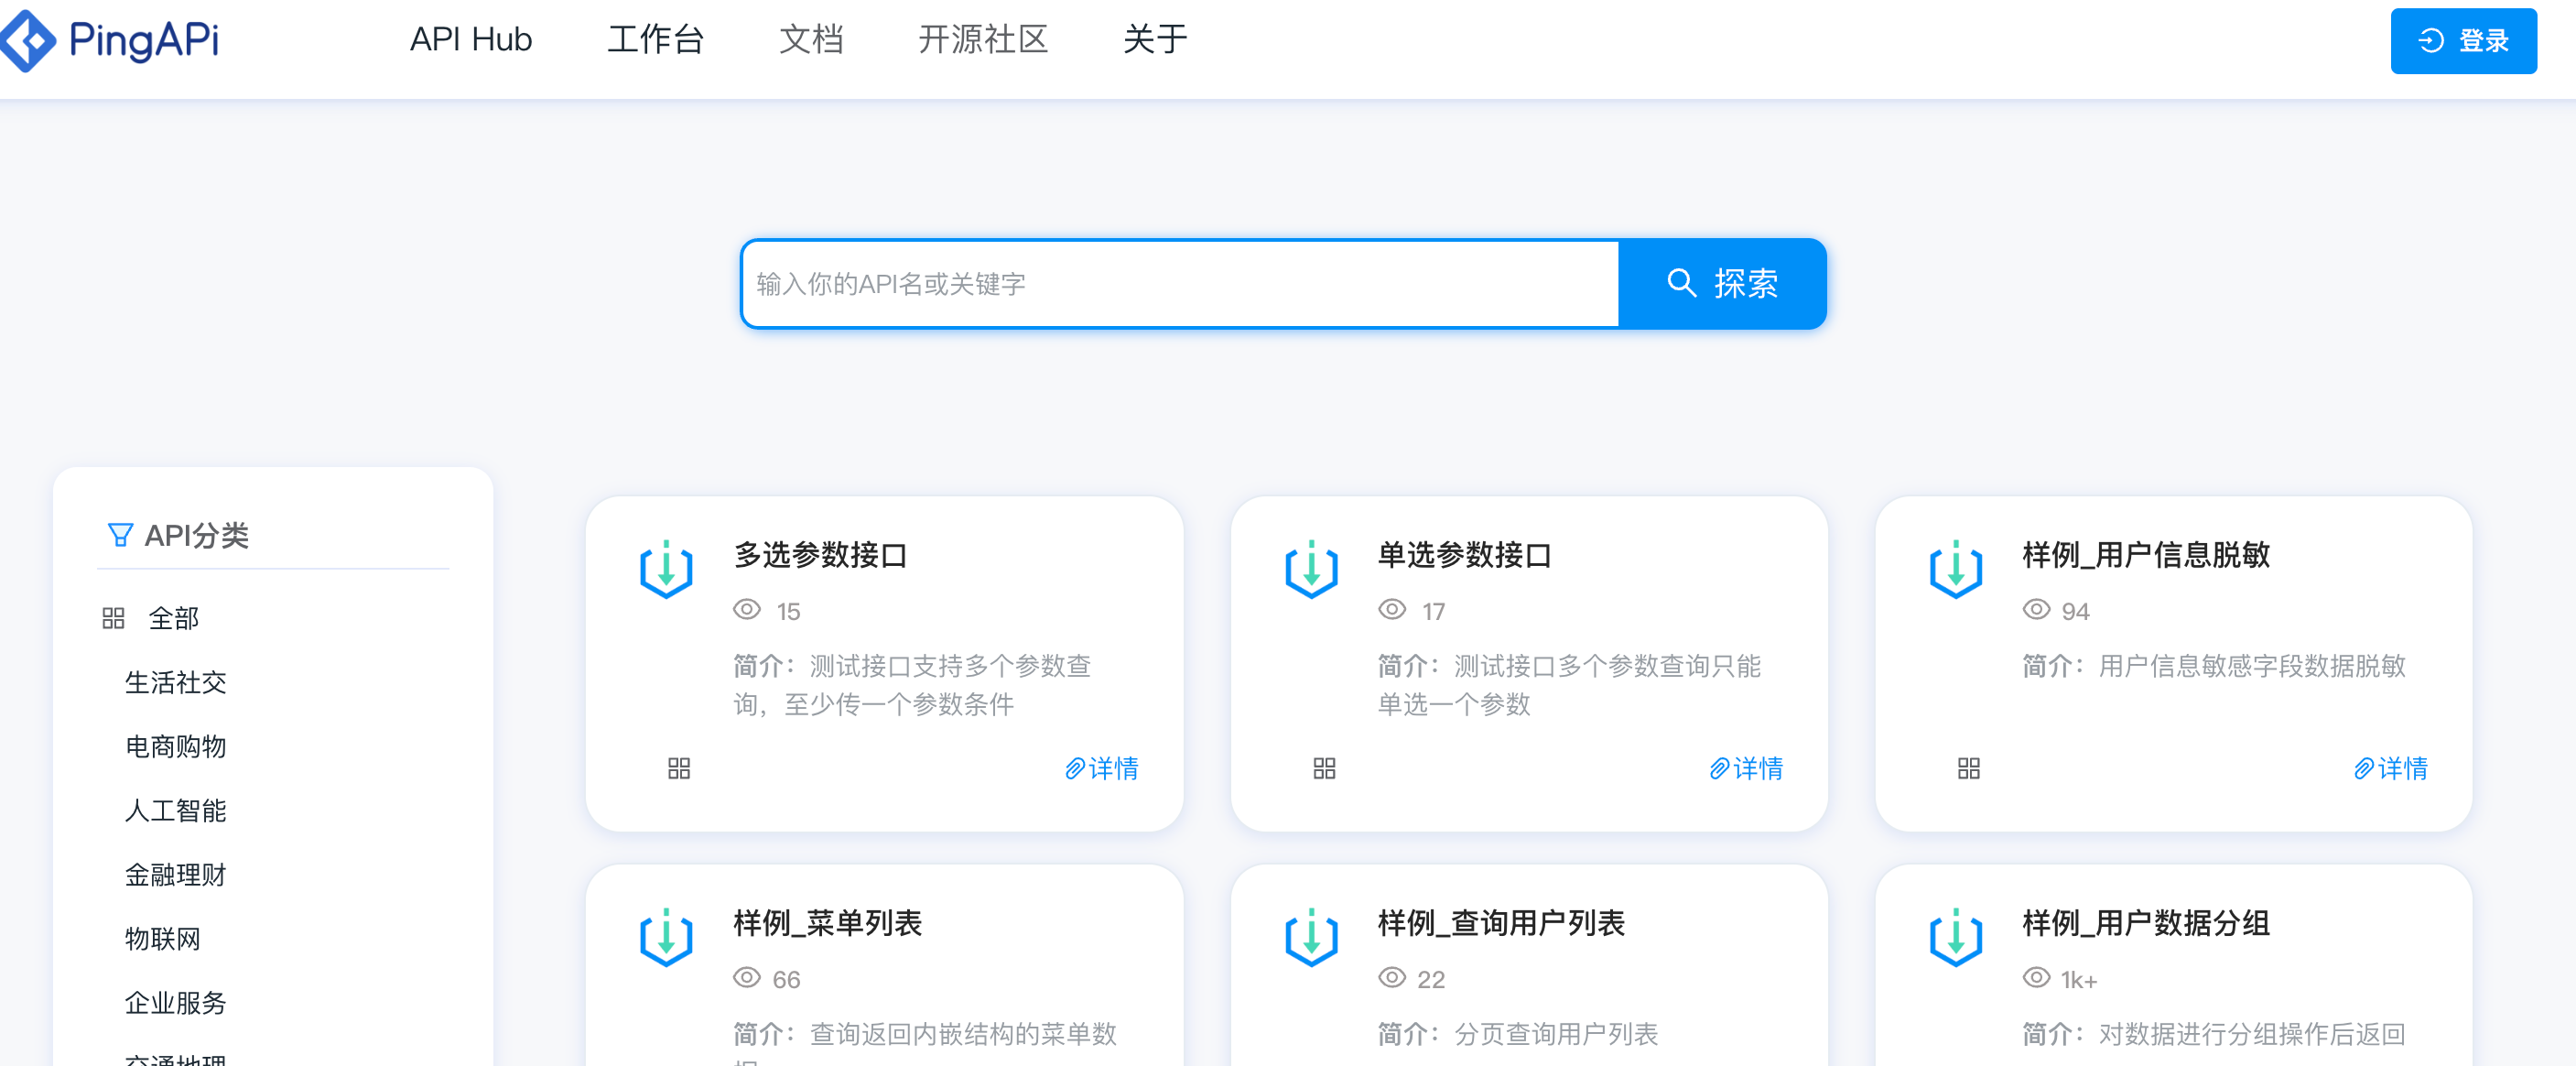Screen dimensions: 2576x1066
Task: Open the 文档 menu item
Action: coord(812,40)
